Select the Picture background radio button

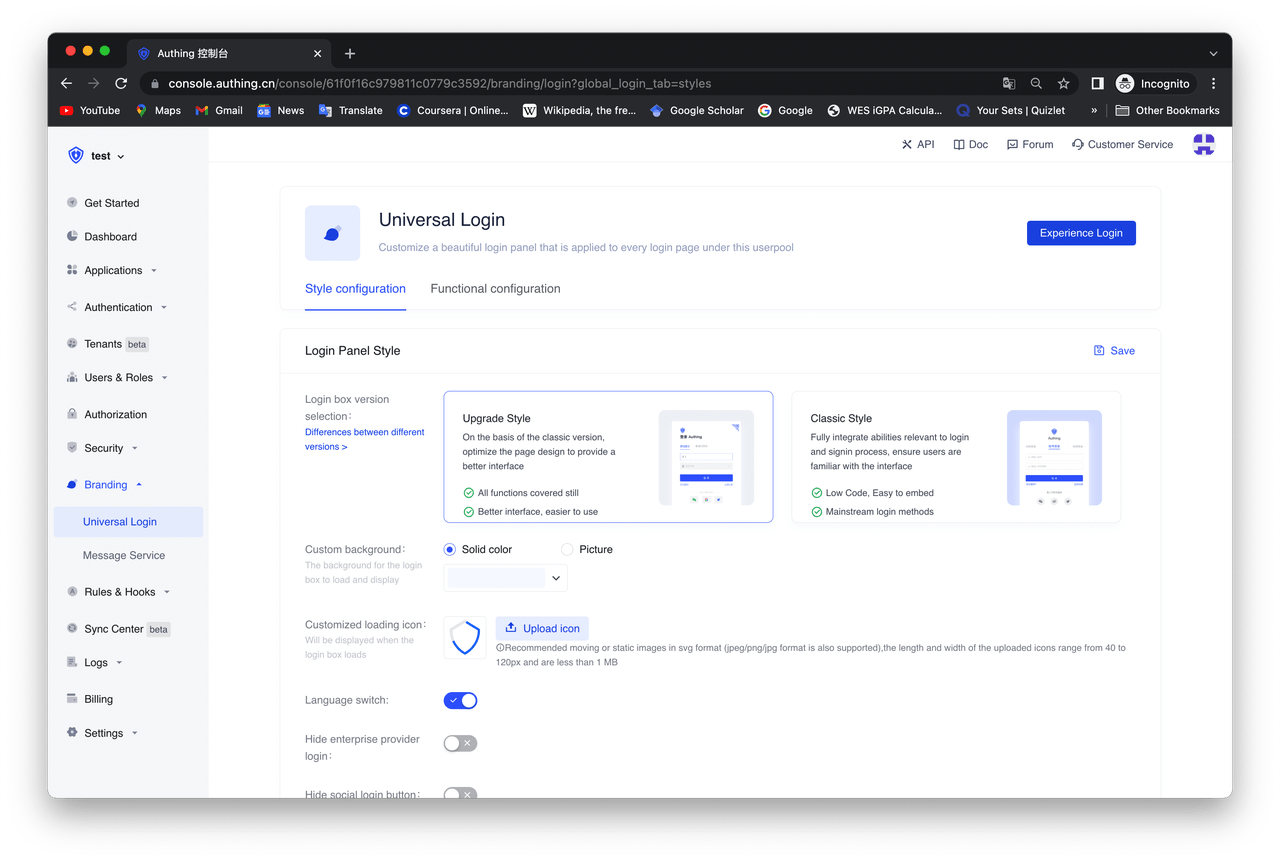coord(567,550)
